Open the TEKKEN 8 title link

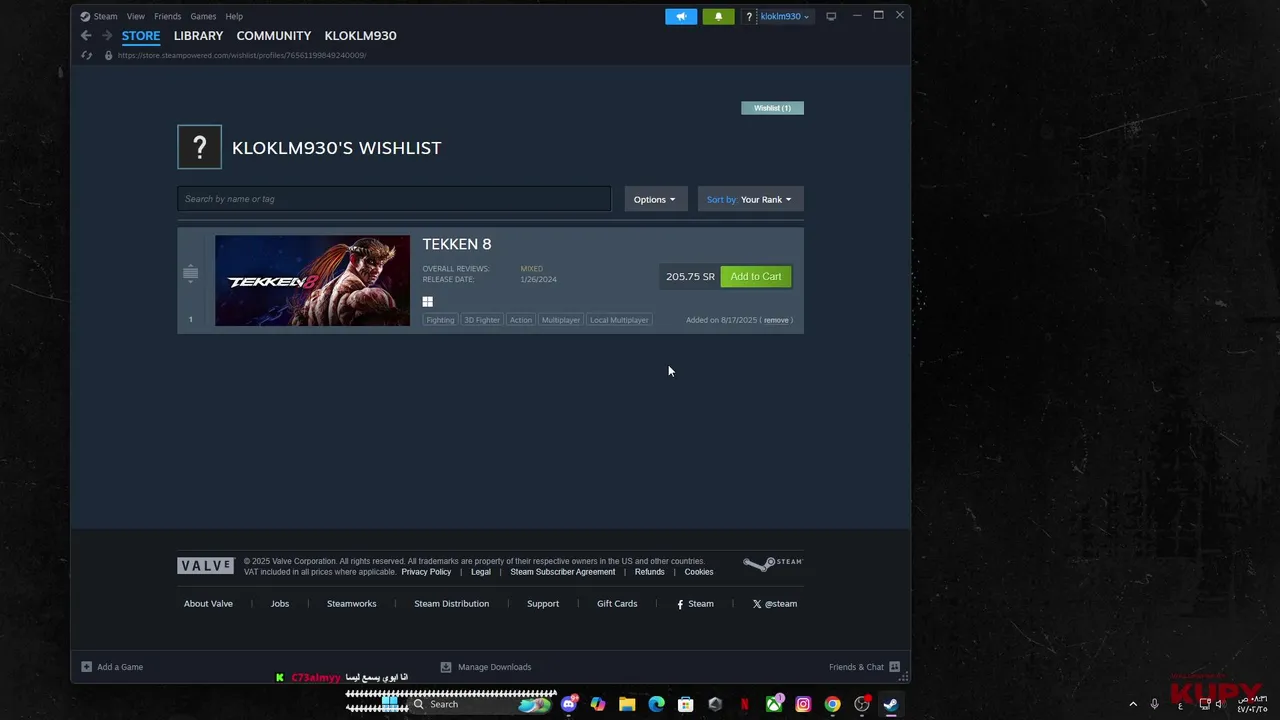[457, 244]
